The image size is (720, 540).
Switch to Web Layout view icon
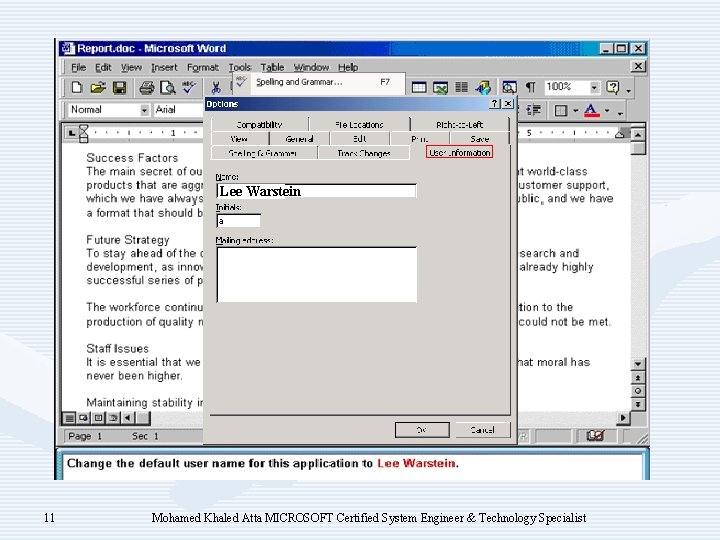tap(84, 418)
